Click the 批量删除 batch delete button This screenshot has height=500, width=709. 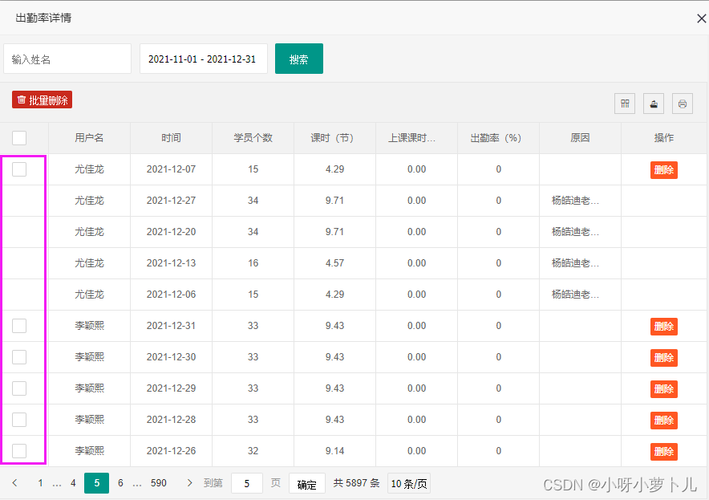coord(42,100)
